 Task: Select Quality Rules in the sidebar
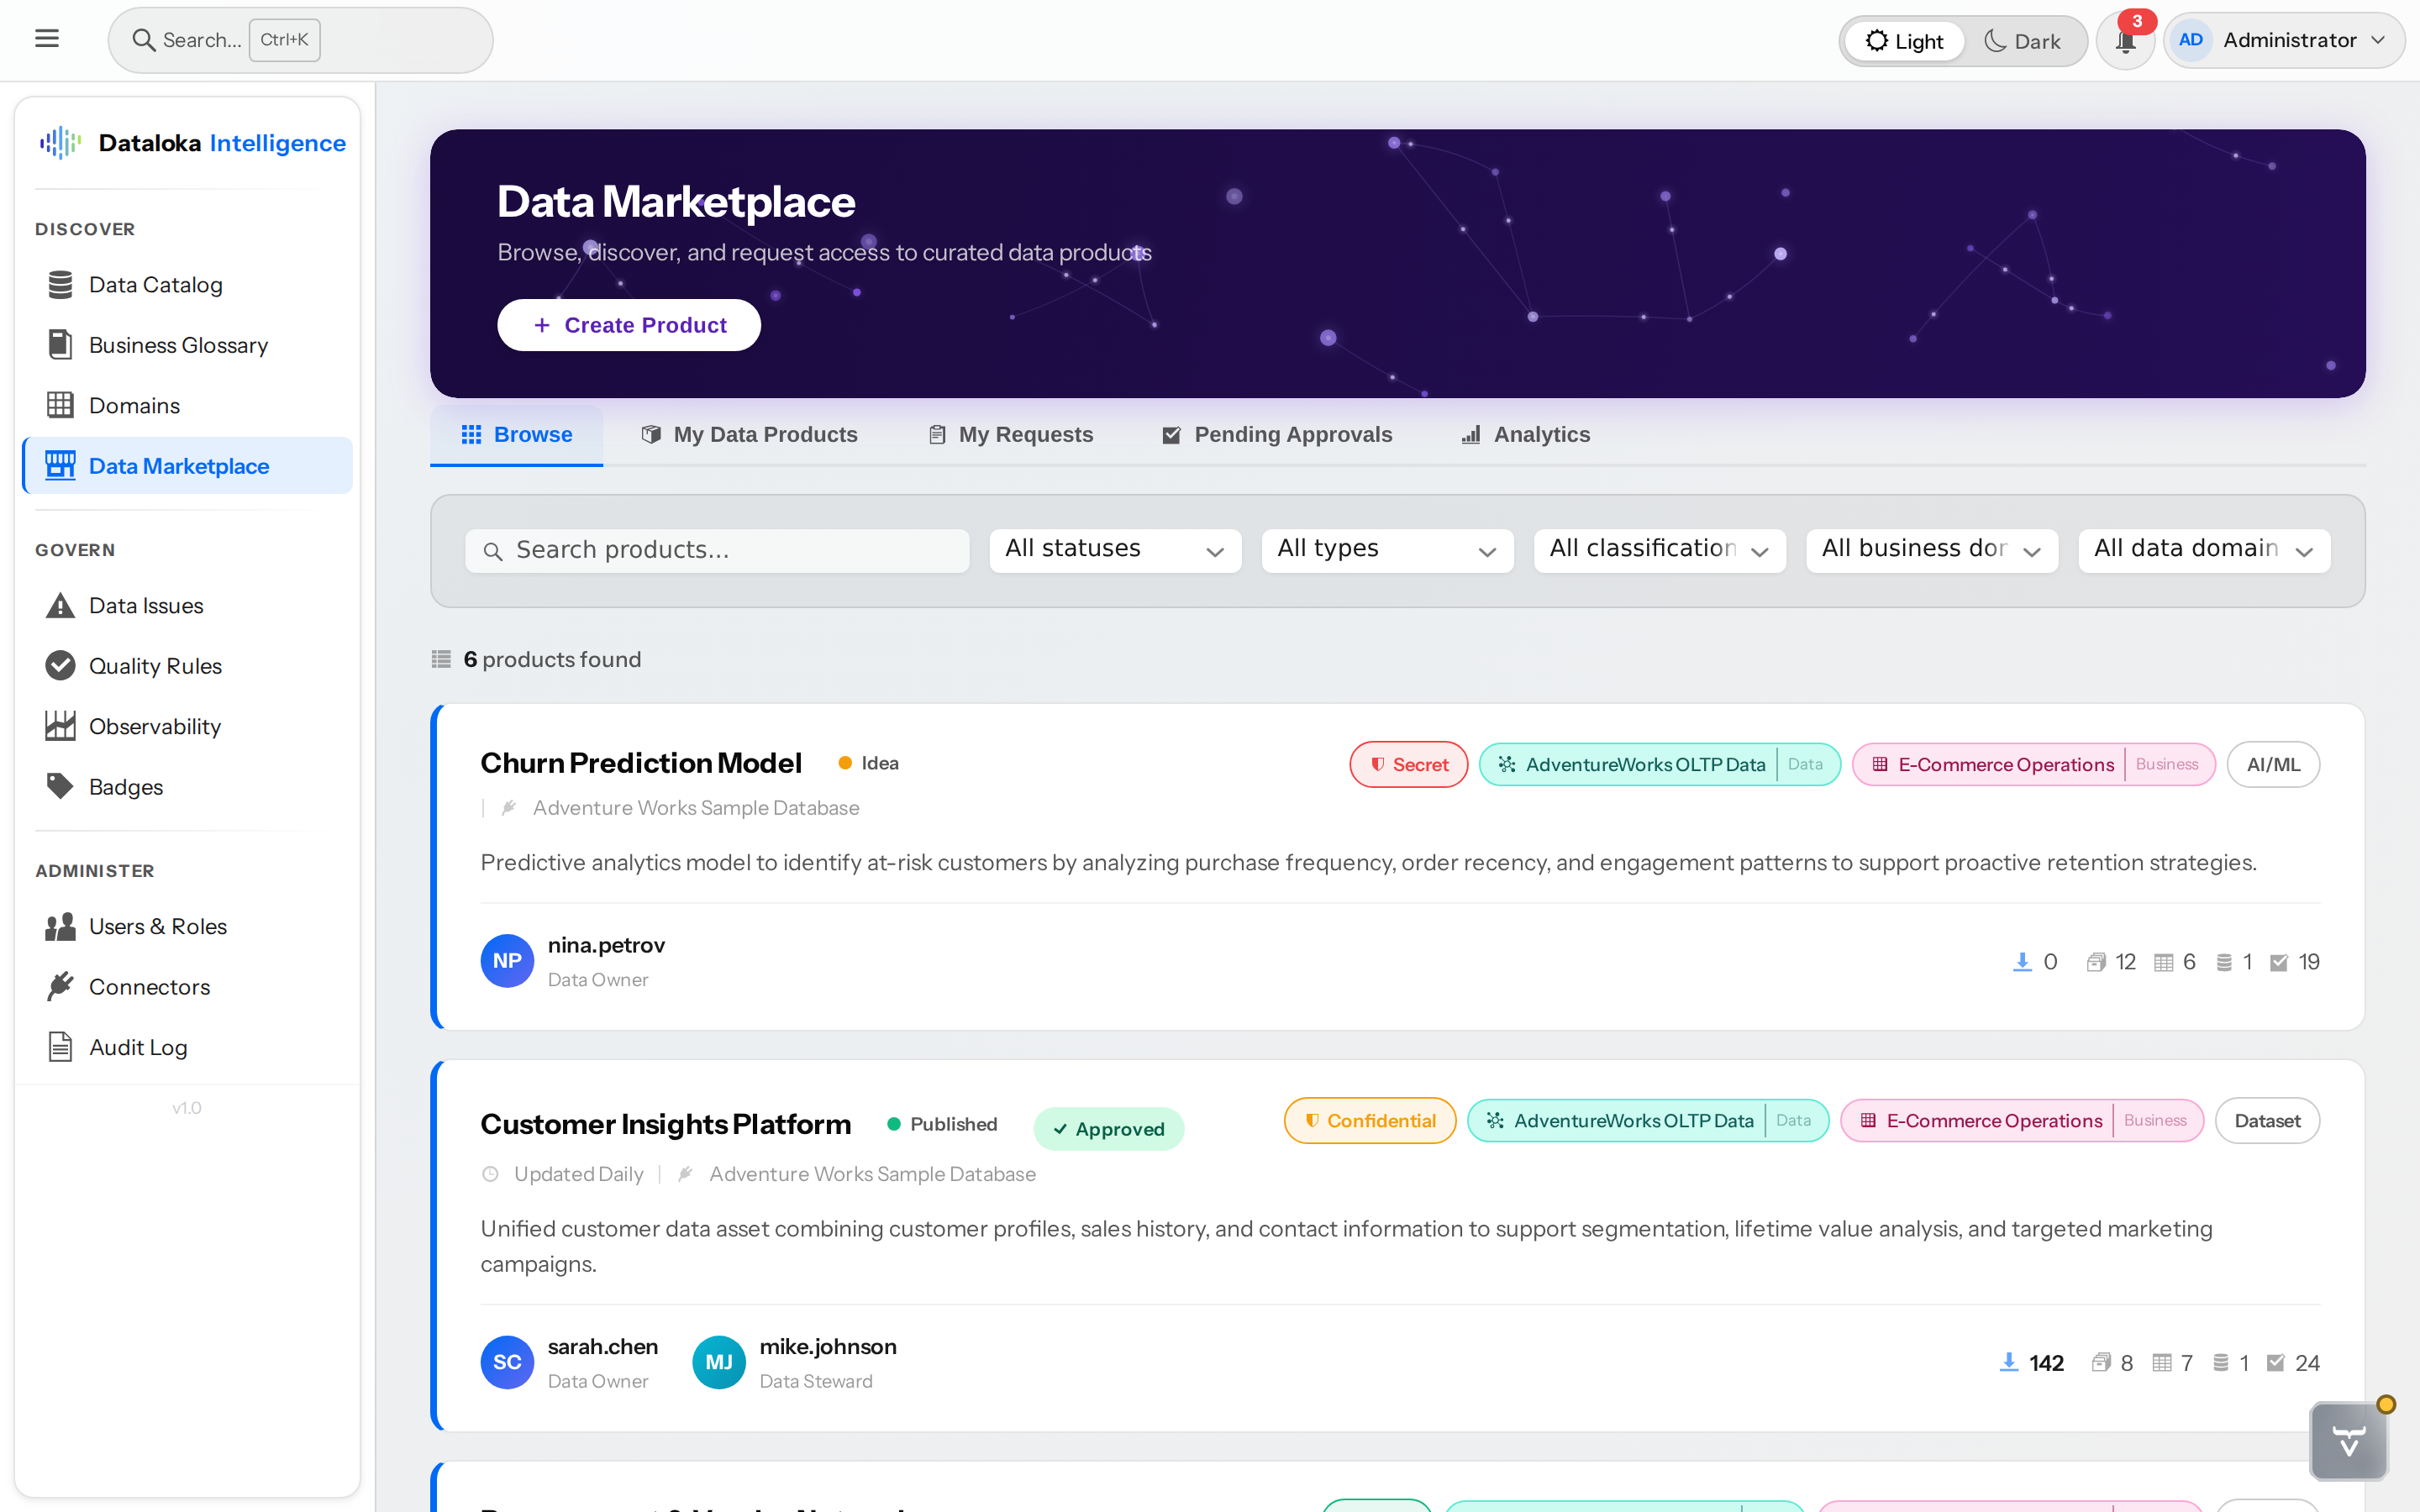coord(155,665)
